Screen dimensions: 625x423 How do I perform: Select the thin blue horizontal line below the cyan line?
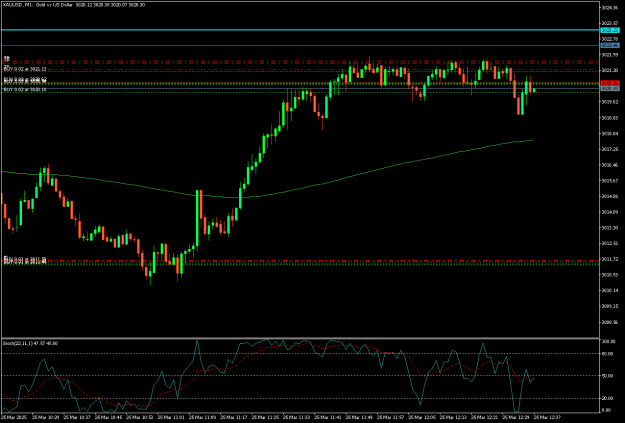(301, 45)
